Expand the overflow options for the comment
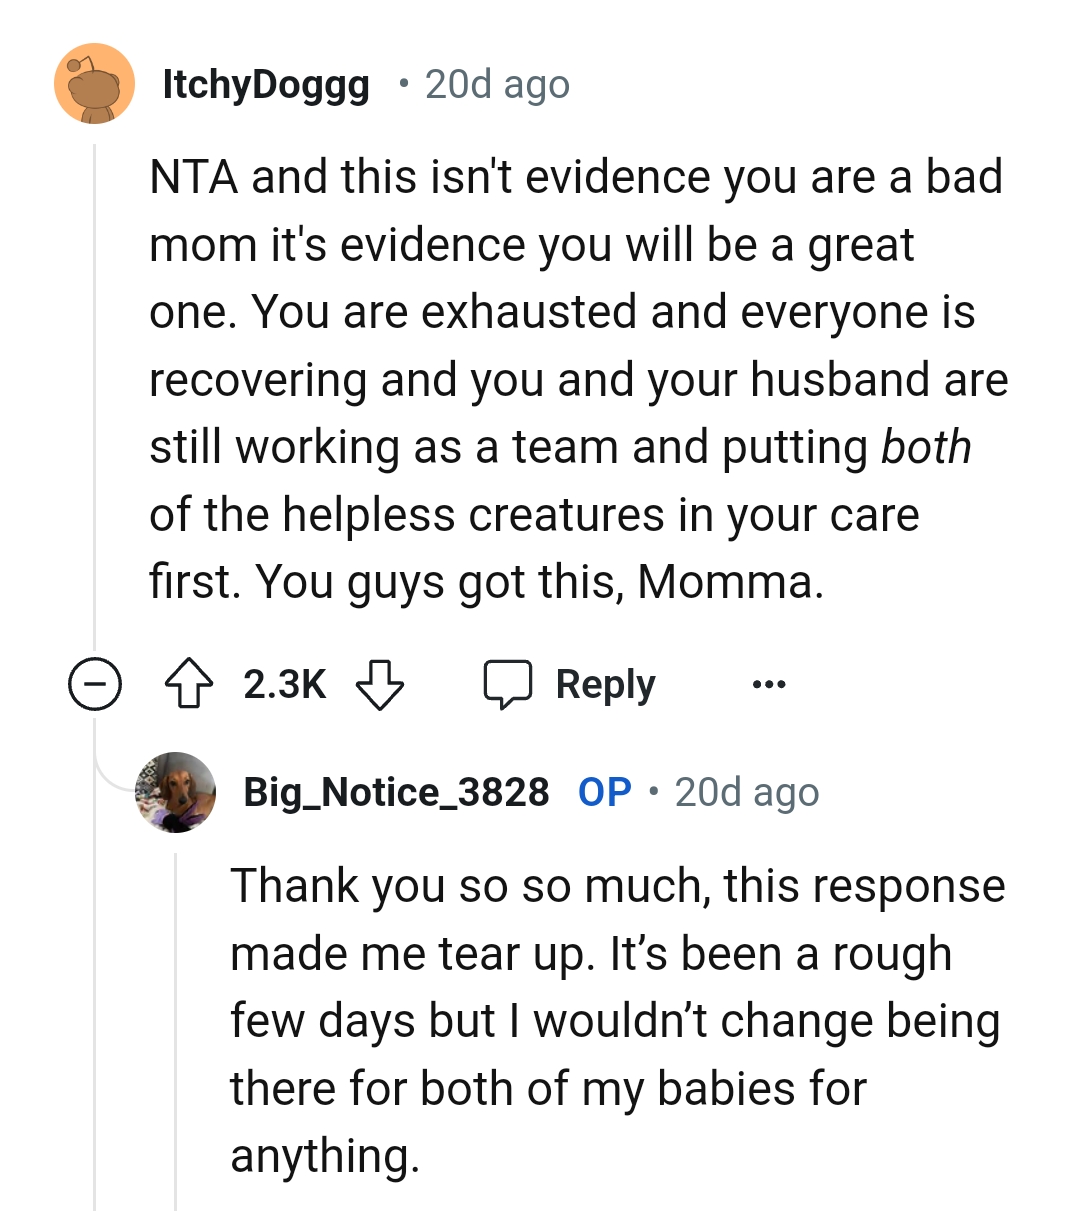The image size is (1079, 1211). point(768,684)
